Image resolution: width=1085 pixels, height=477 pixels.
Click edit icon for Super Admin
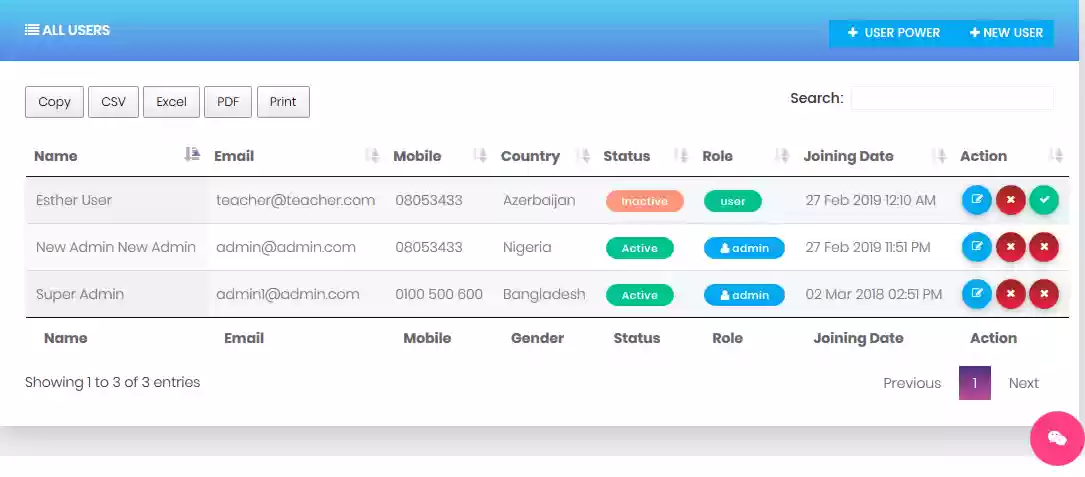coord(976,294)
